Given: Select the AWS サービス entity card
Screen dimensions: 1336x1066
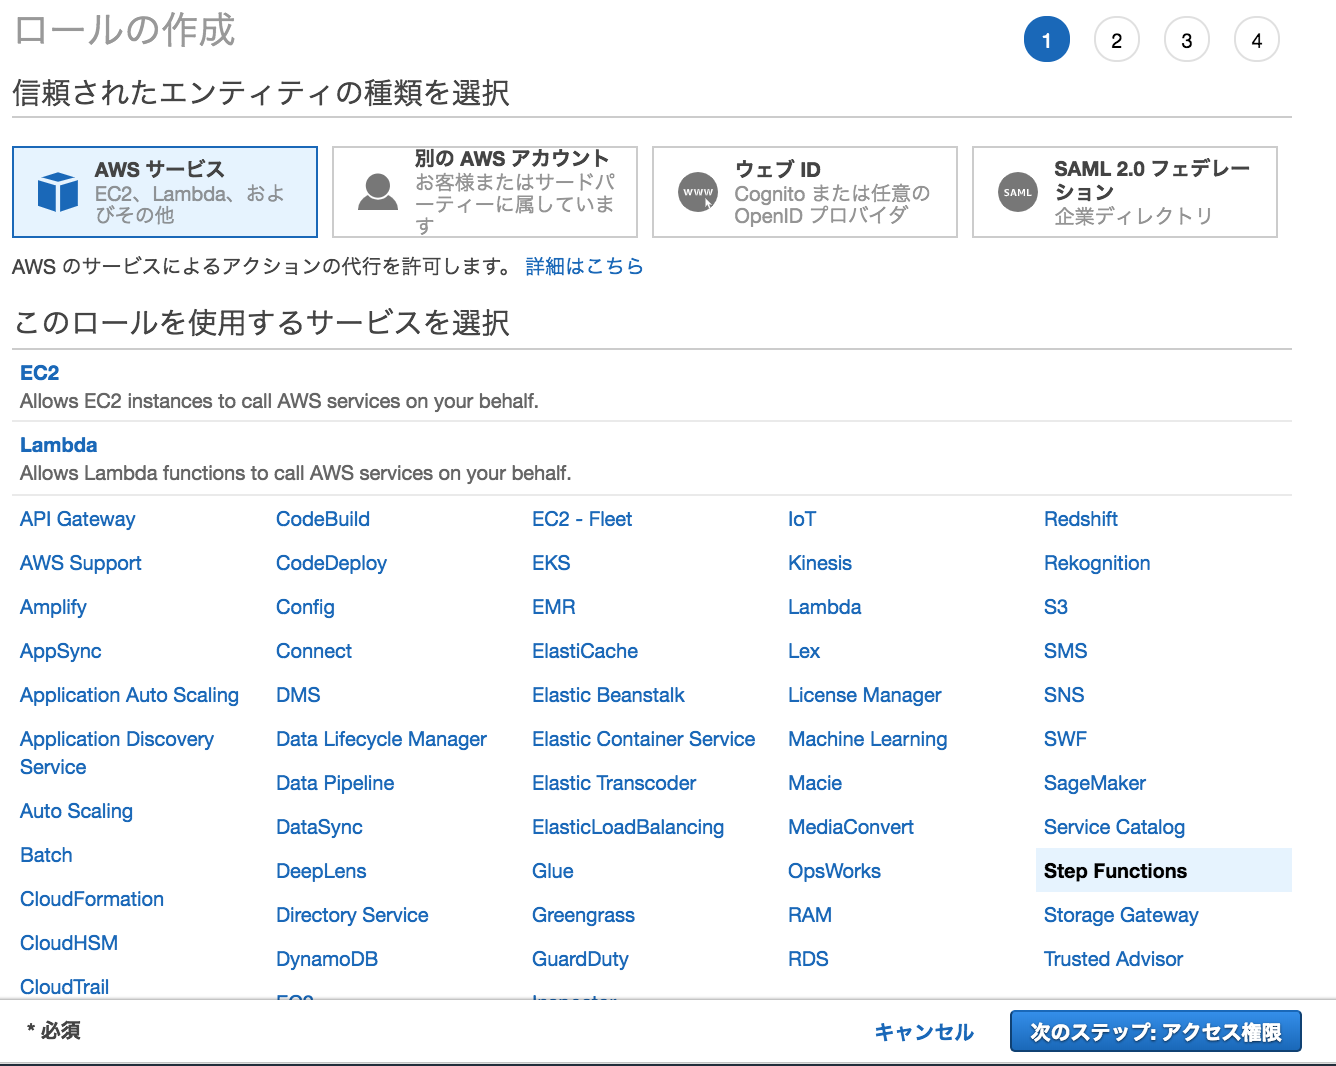Looking at the screenshot, I should (x=165, y=192).
